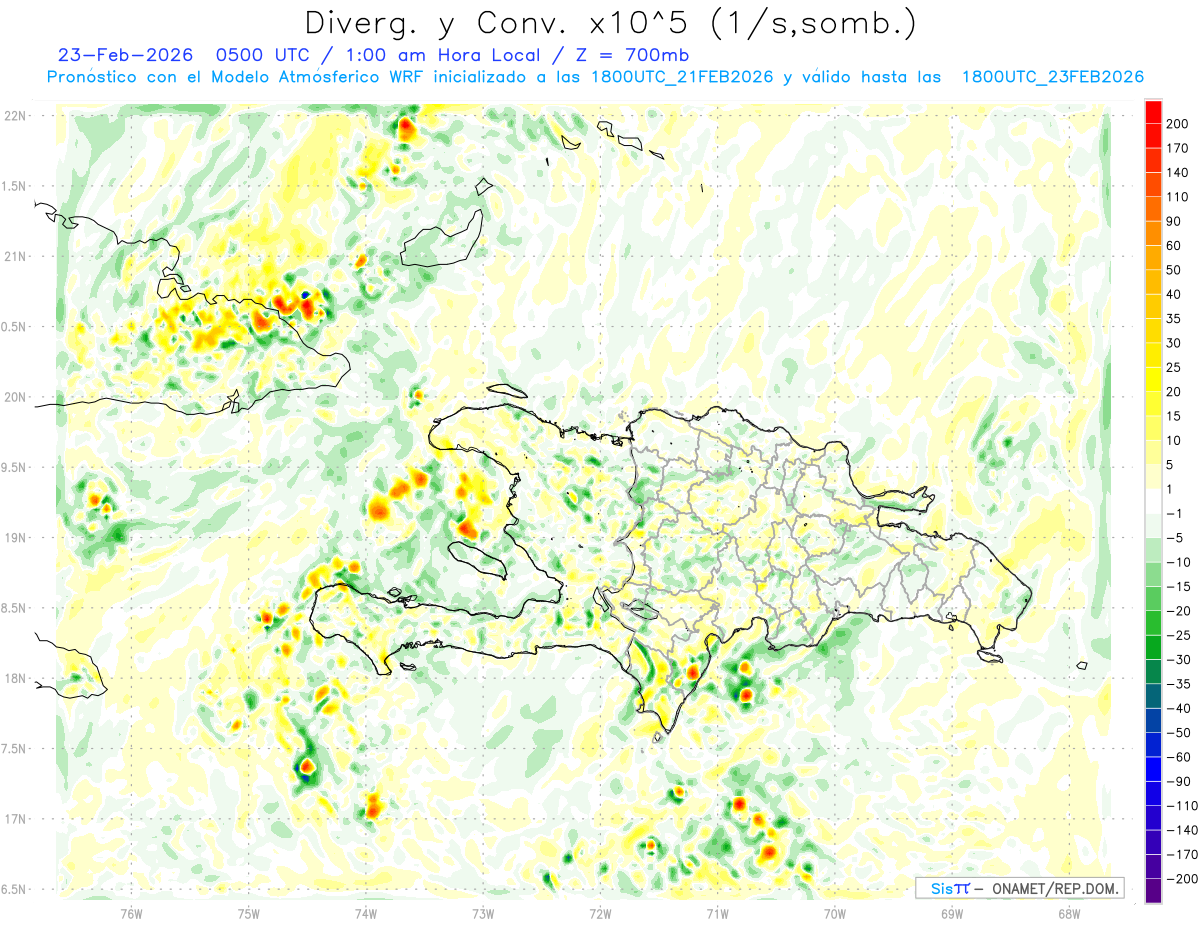Click the colorbar value '200' at the top
The width and height of the screenshot is (1200, 927).
pos(1178,123)
